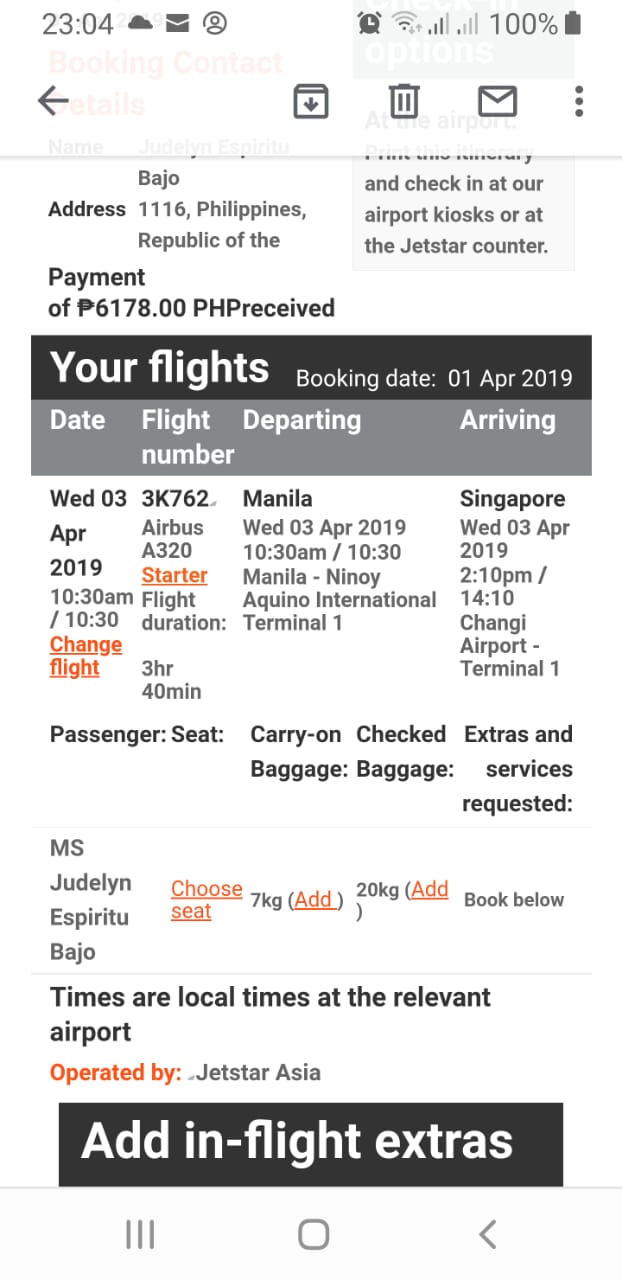Tap the Add in-flight extras banner
Viewport: 622px width, 1280px height.
coord(310,1143)
